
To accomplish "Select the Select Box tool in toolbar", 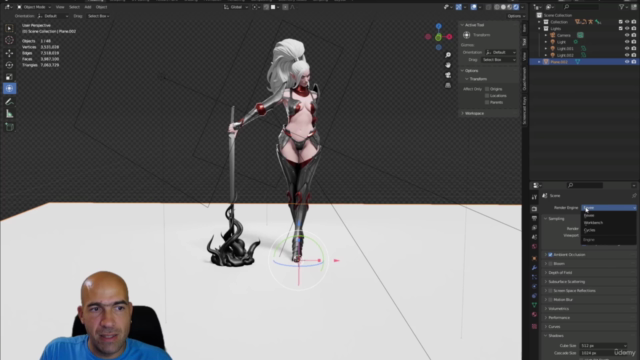I will click(x=9, y=28).
